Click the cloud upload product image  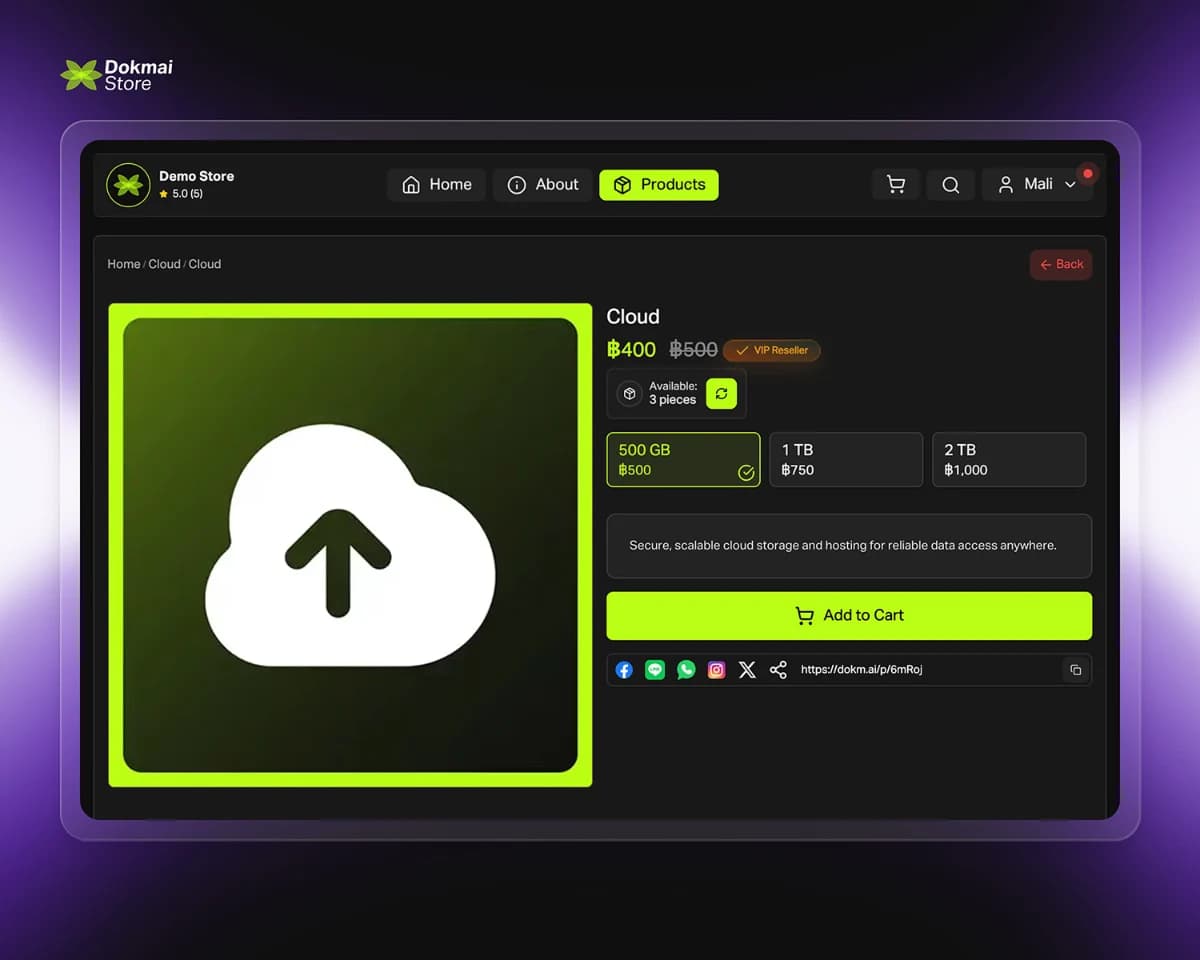coord(350,545)
